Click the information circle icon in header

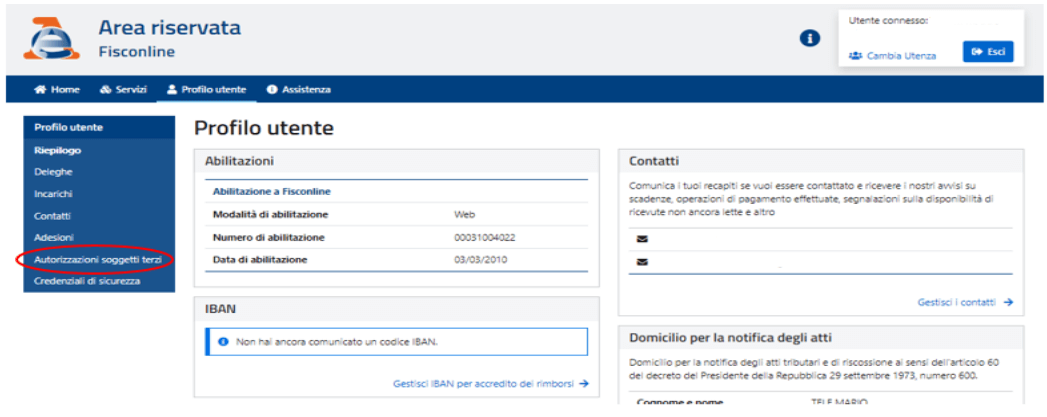[810, 38]
